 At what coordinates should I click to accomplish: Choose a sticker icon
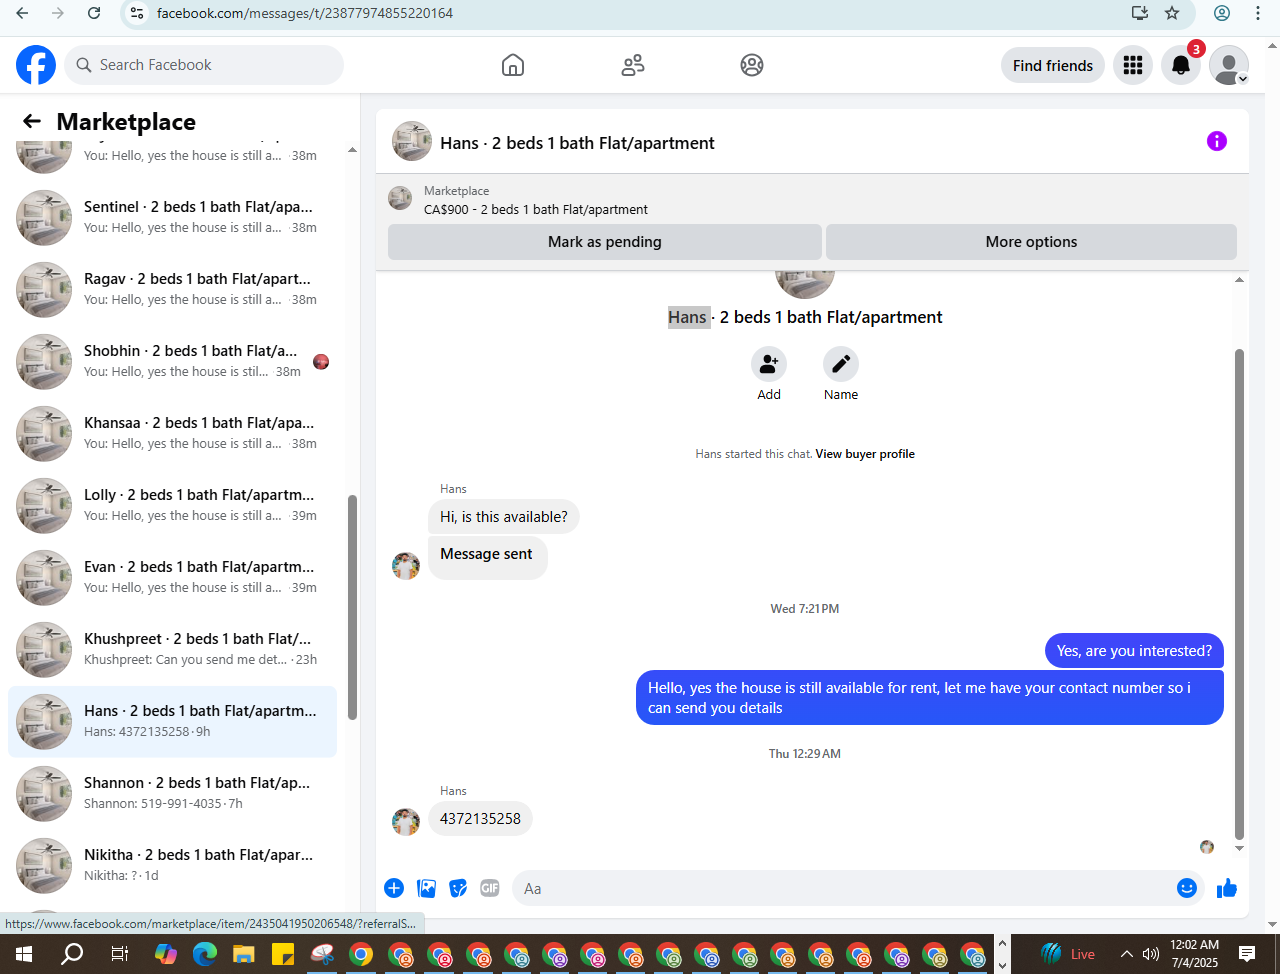[458, 888]
